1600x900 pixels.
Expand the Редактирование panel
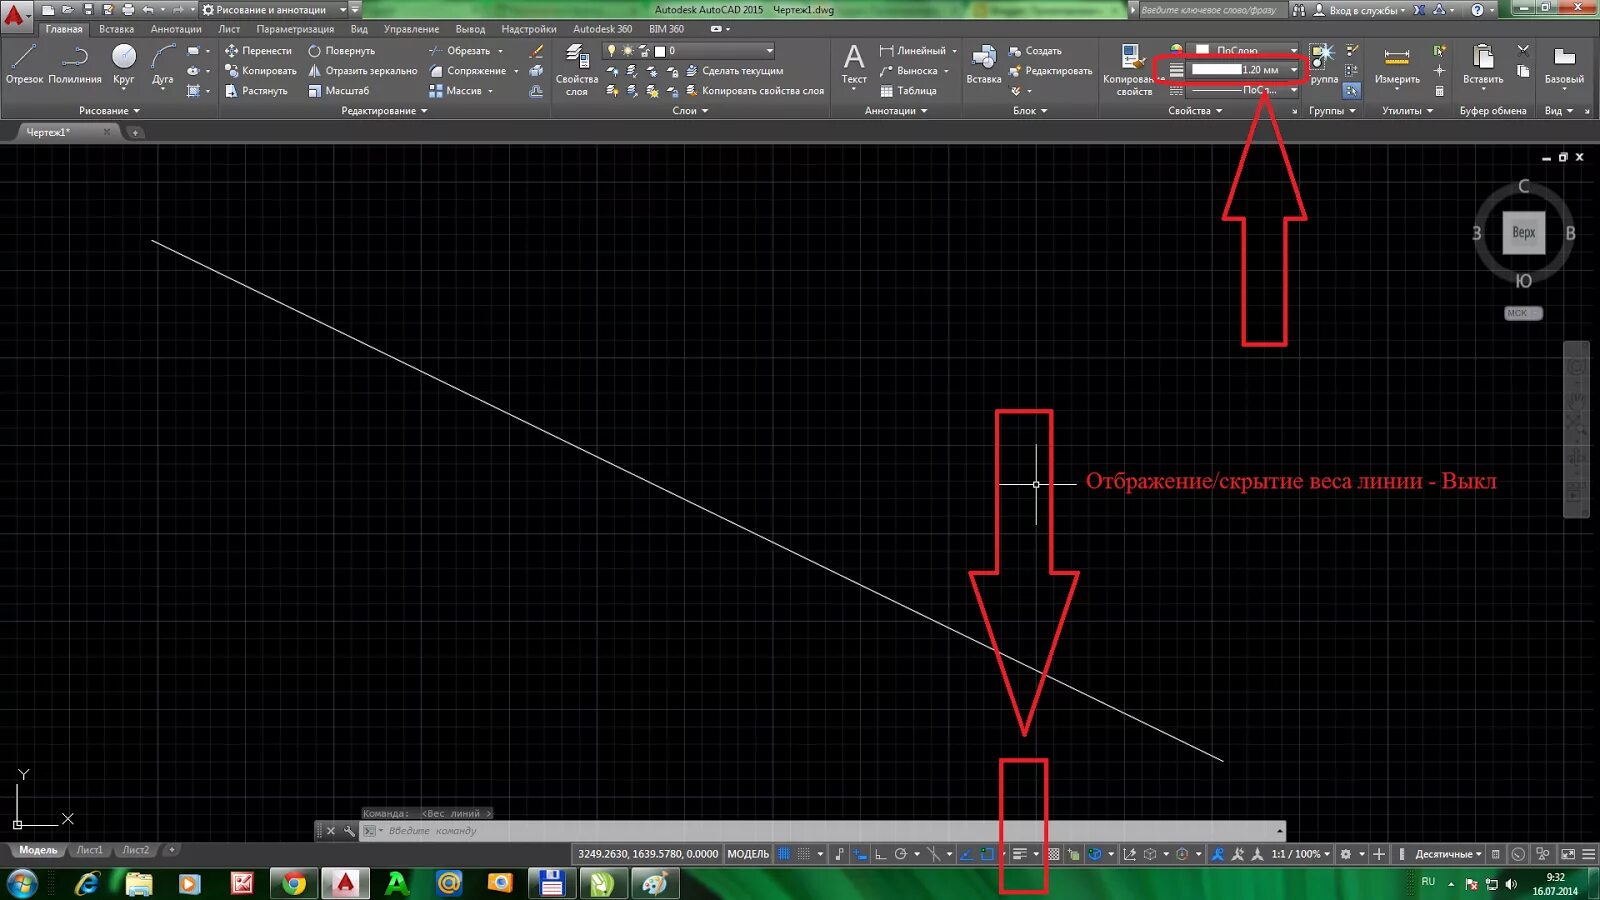coord(384,111)
